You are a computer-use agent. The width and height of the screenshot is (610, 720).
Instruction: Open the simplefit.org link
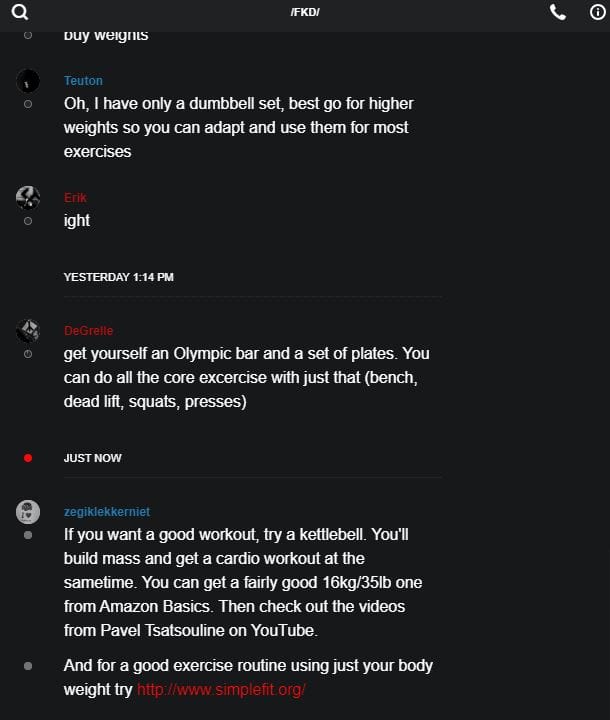[221, 690]
